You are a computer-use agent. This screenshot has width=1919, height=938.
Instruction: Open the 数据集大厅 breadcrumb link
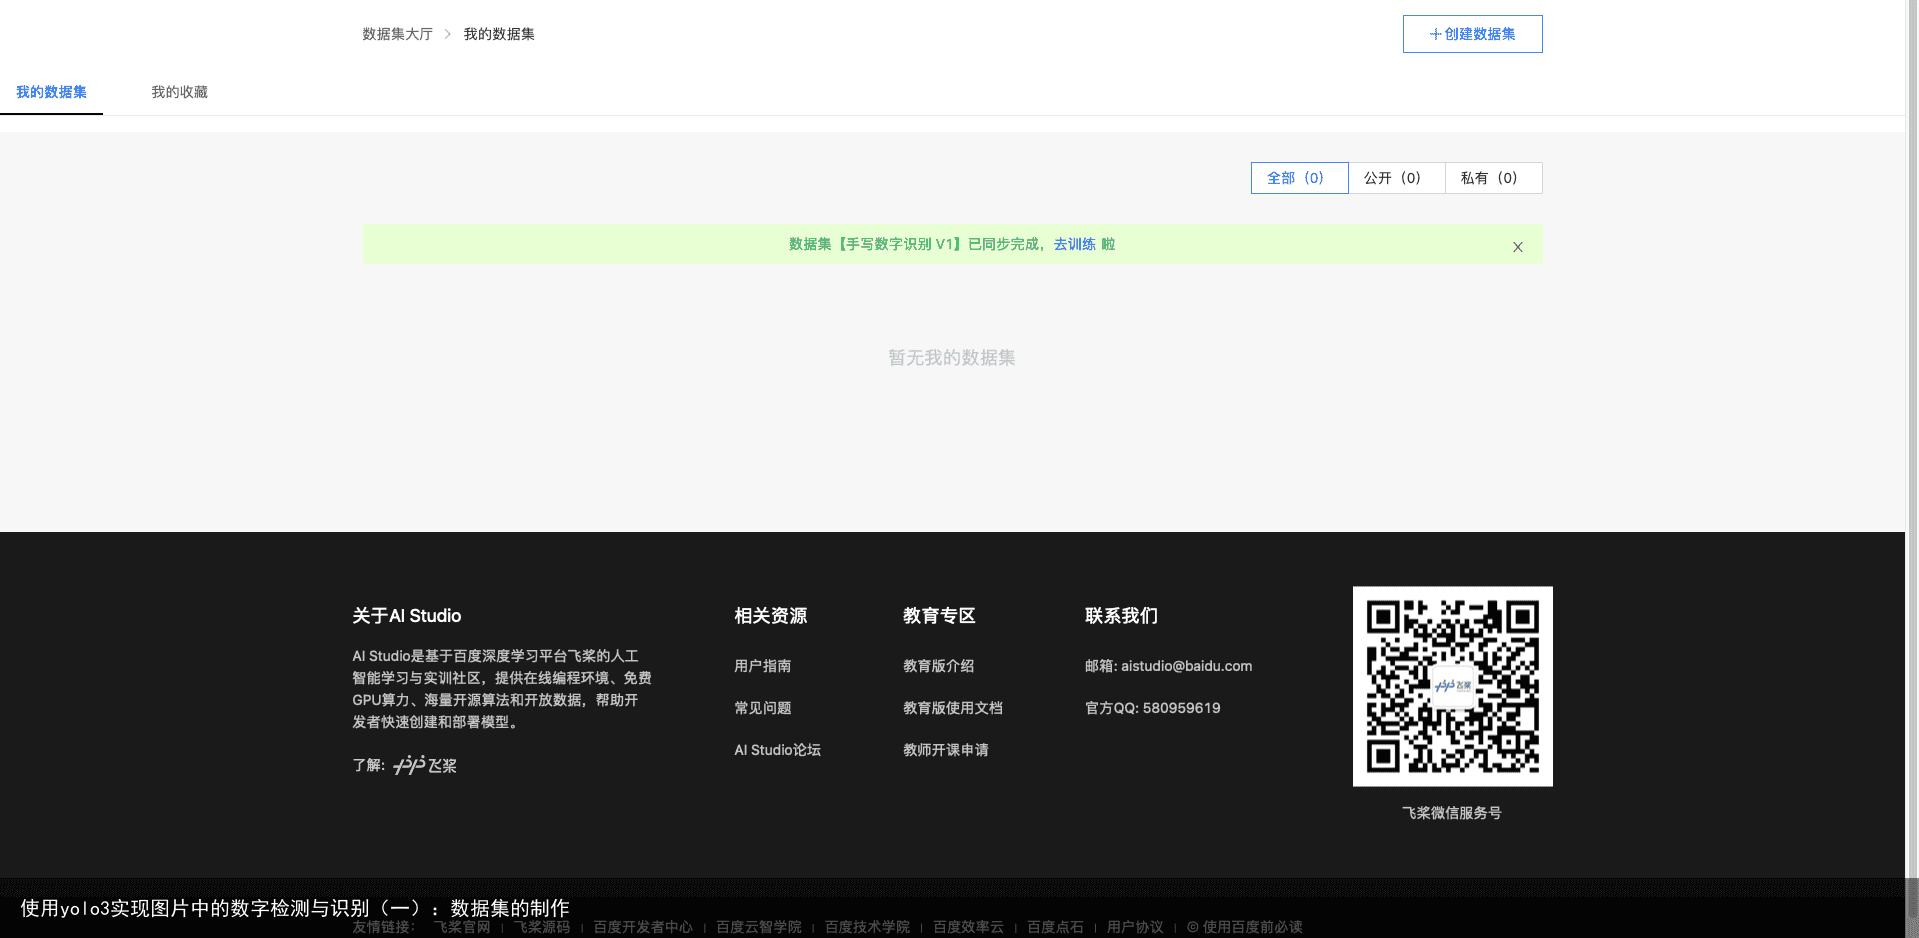(397, 34)
